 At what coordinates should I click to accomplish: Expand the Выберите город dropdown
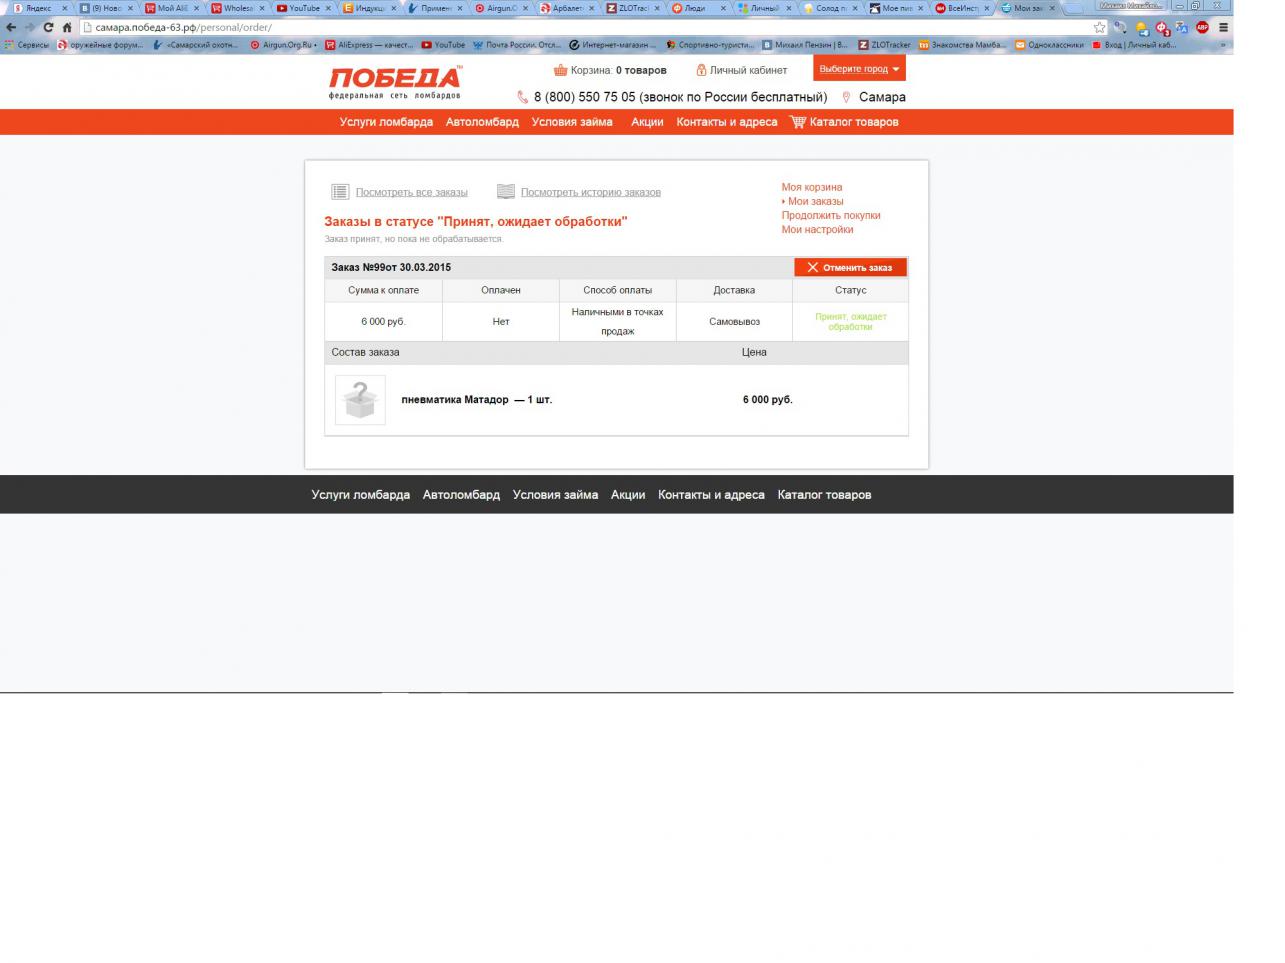pos(859,69)
